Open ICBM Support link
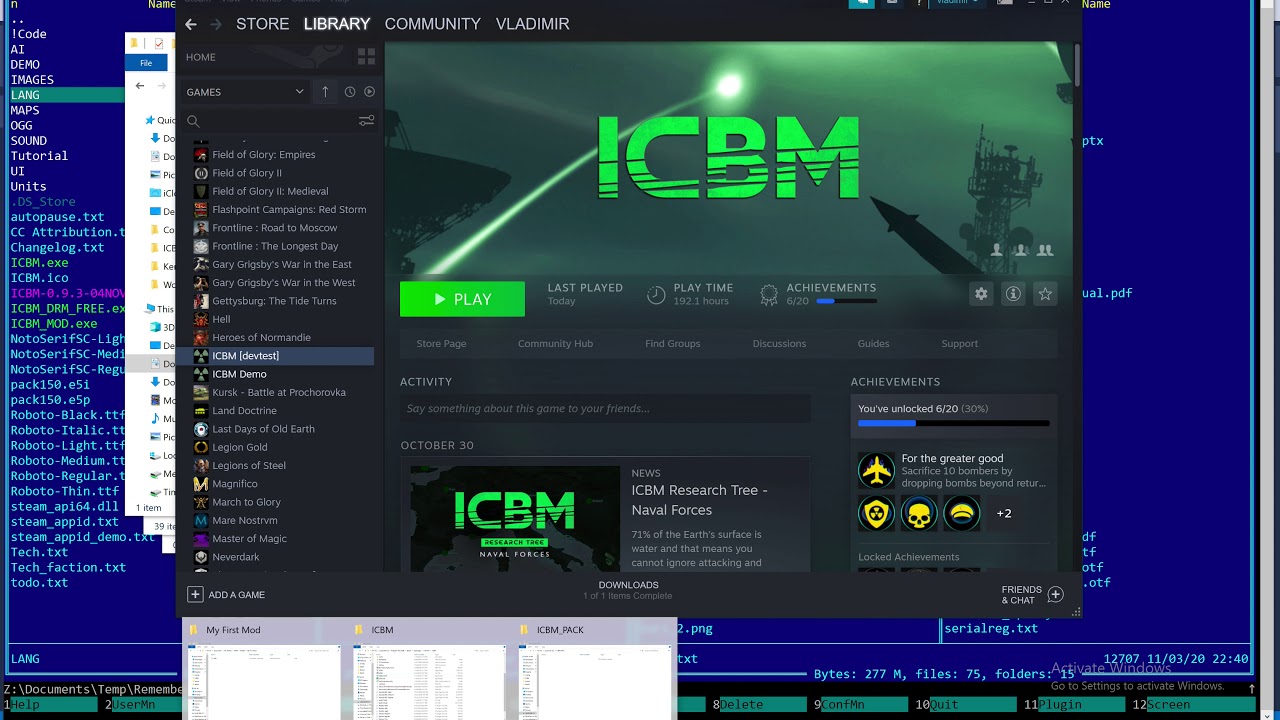 pos(959,343)
